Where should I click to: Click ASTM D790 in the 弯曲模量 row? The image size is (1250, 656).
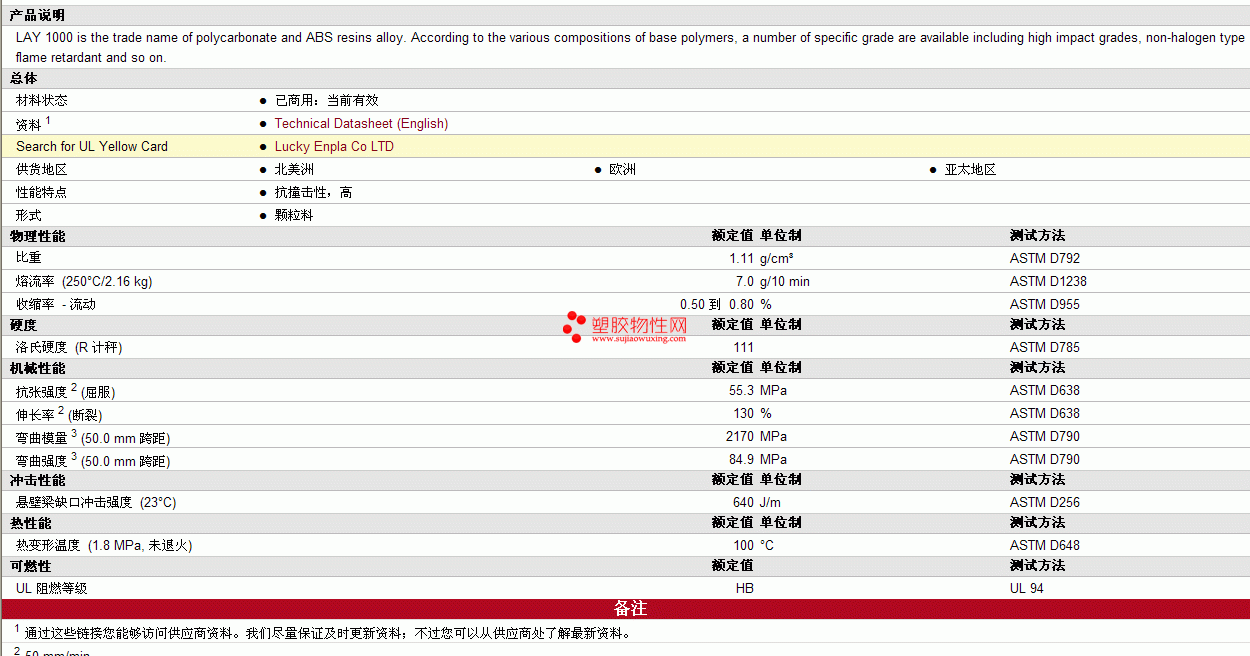1045,437
